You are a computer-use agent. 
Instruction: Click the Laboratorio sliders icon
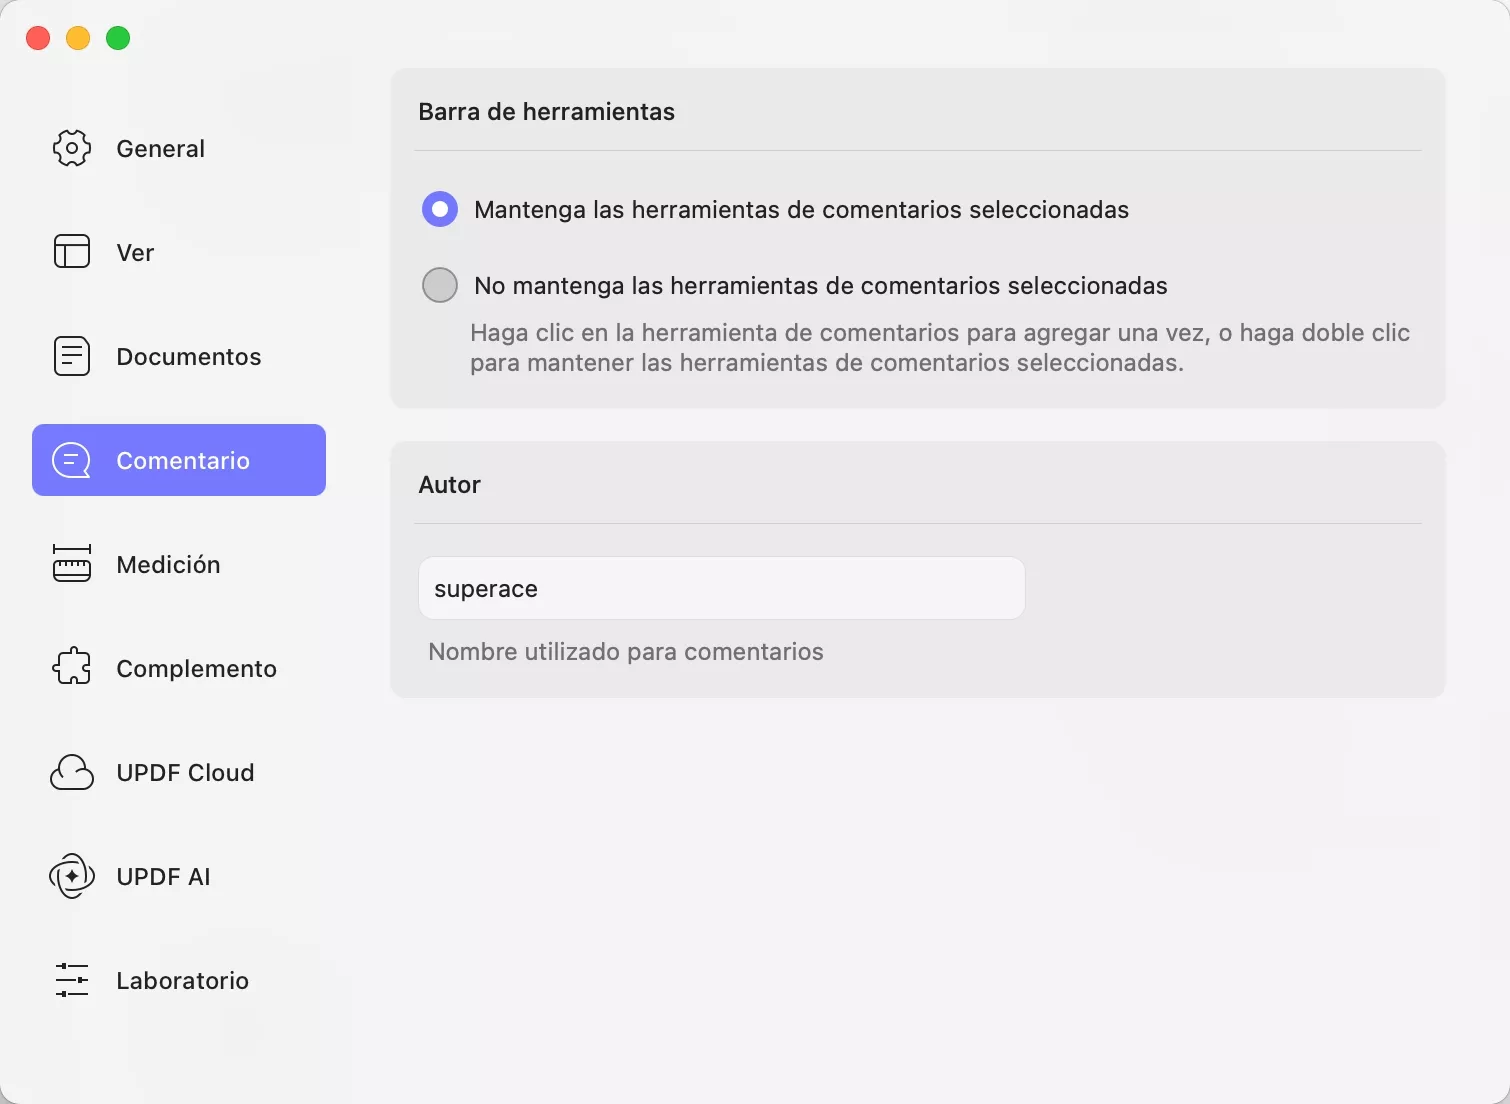click(x=72, y=980)
